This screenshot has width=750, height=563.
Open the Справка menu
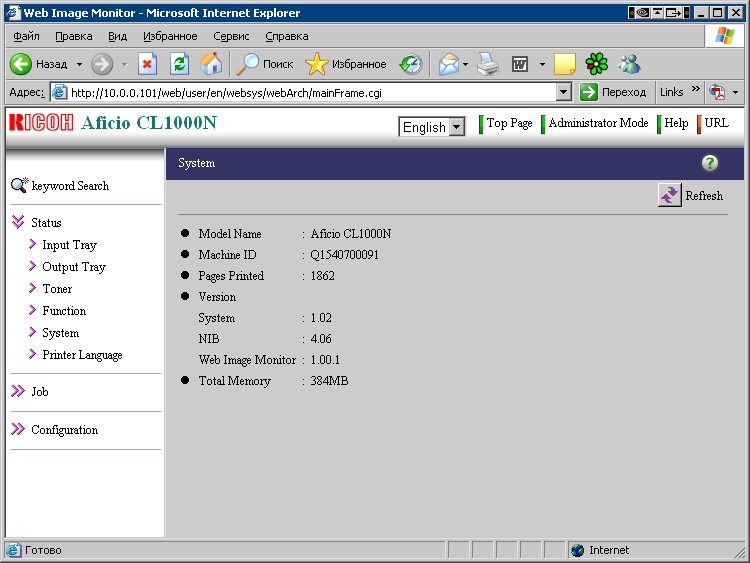click(287, 36)
